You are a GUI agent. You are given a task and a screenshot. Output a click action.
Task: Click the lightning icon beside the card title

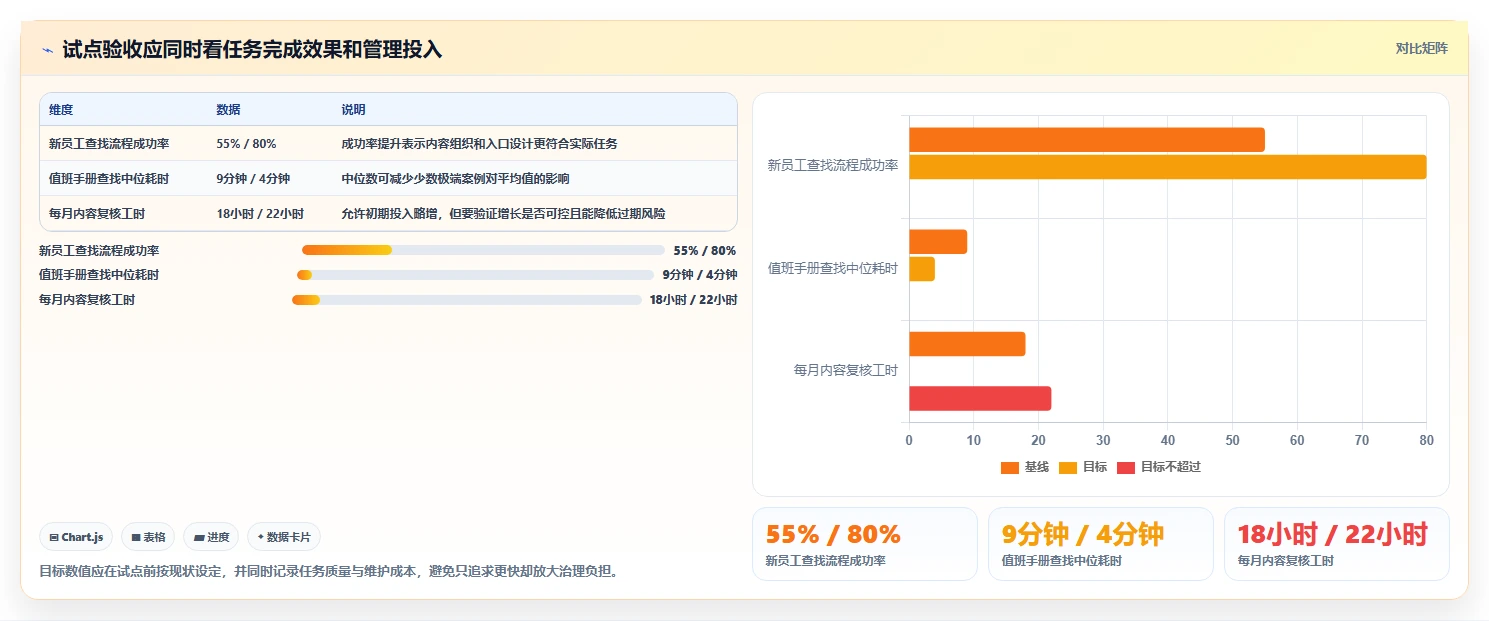[x=47, y=50]
